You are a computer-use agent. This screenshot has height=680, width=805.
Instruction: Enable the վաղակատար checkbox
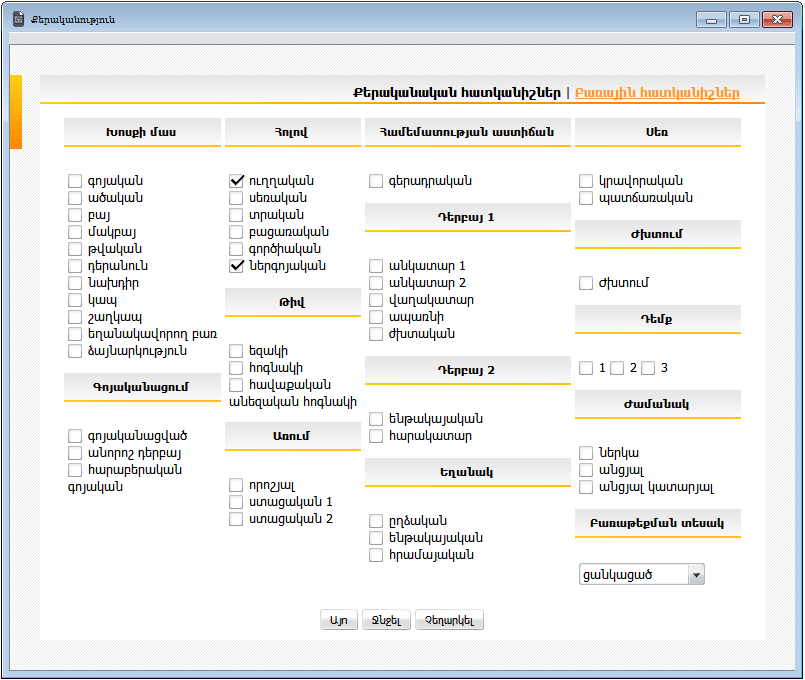pos(376,300)
